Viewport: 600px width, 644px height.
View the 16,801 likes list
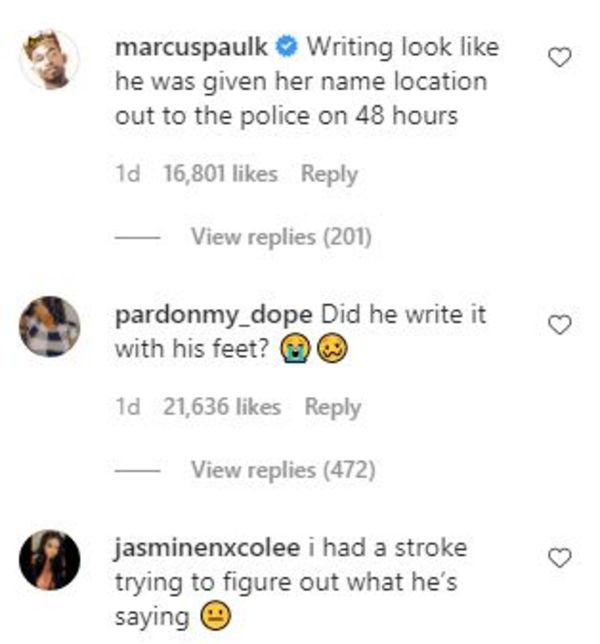point(221,173)
